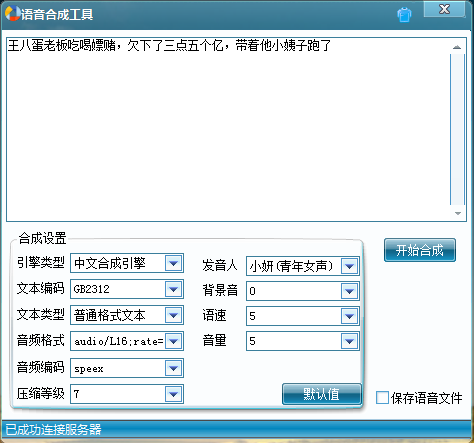Image resolution: width=474 pixels, height=443 pixels.
Task: Click the 开始合成 button
Action: tap(420, 250)
